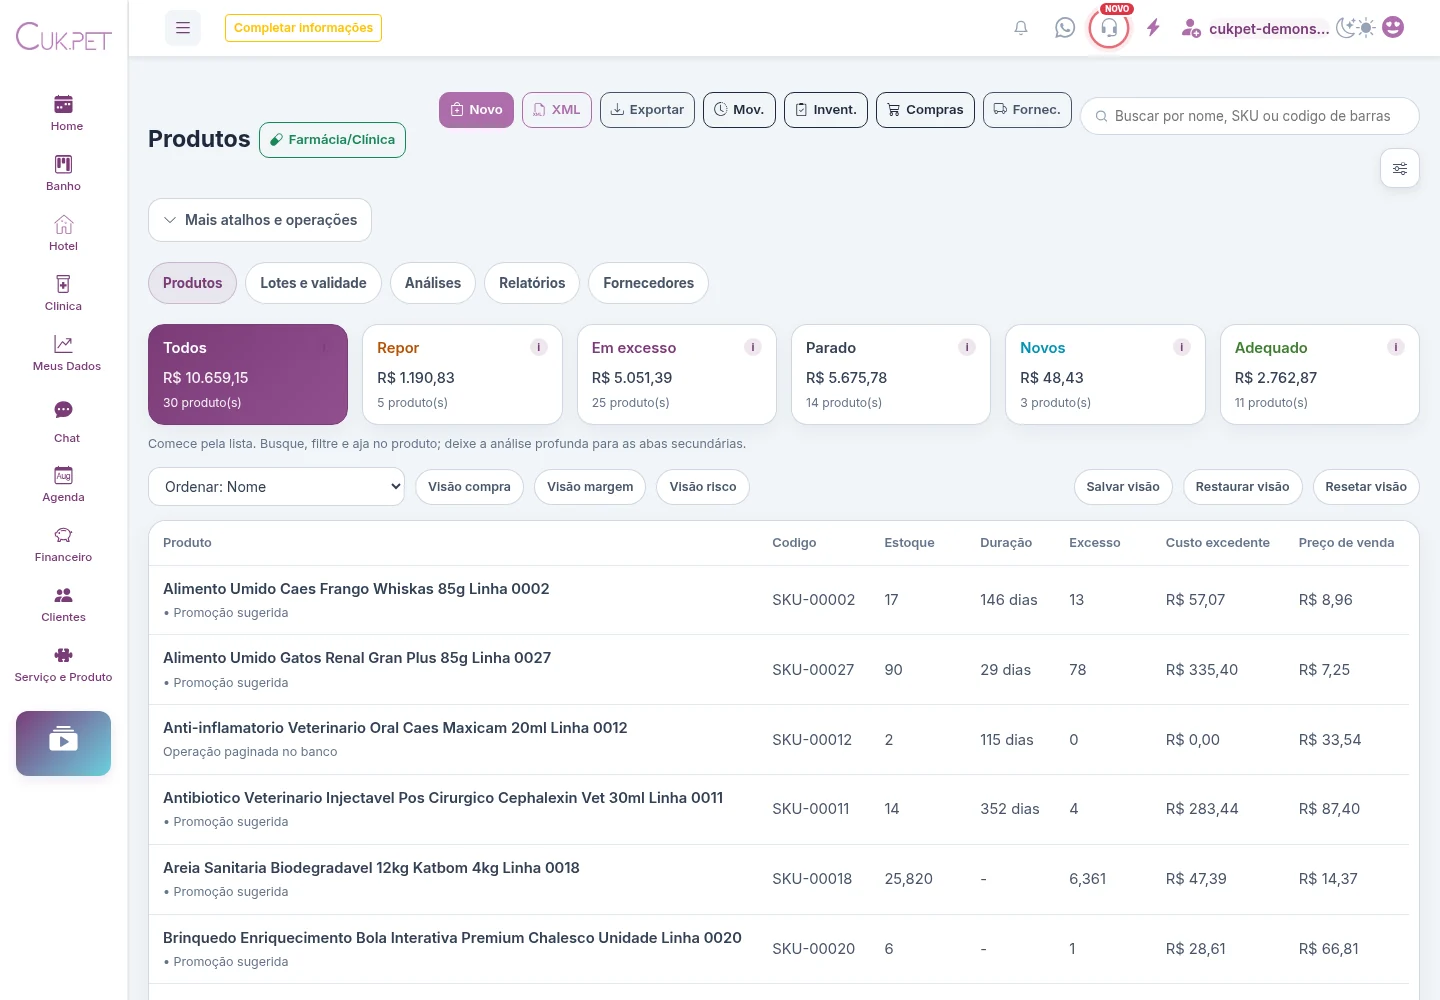Open the smiley avatar menu
Screen dimensions: 1440x1000
click(x=1393, y=28)
